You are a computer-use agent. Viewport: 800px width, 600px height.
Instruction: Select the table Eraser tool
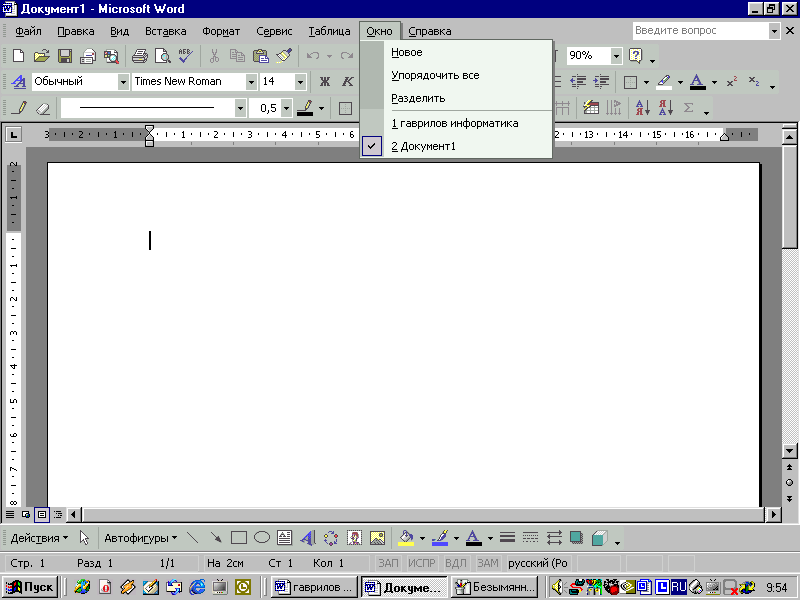pyautogui.click(x=43, y=108)
